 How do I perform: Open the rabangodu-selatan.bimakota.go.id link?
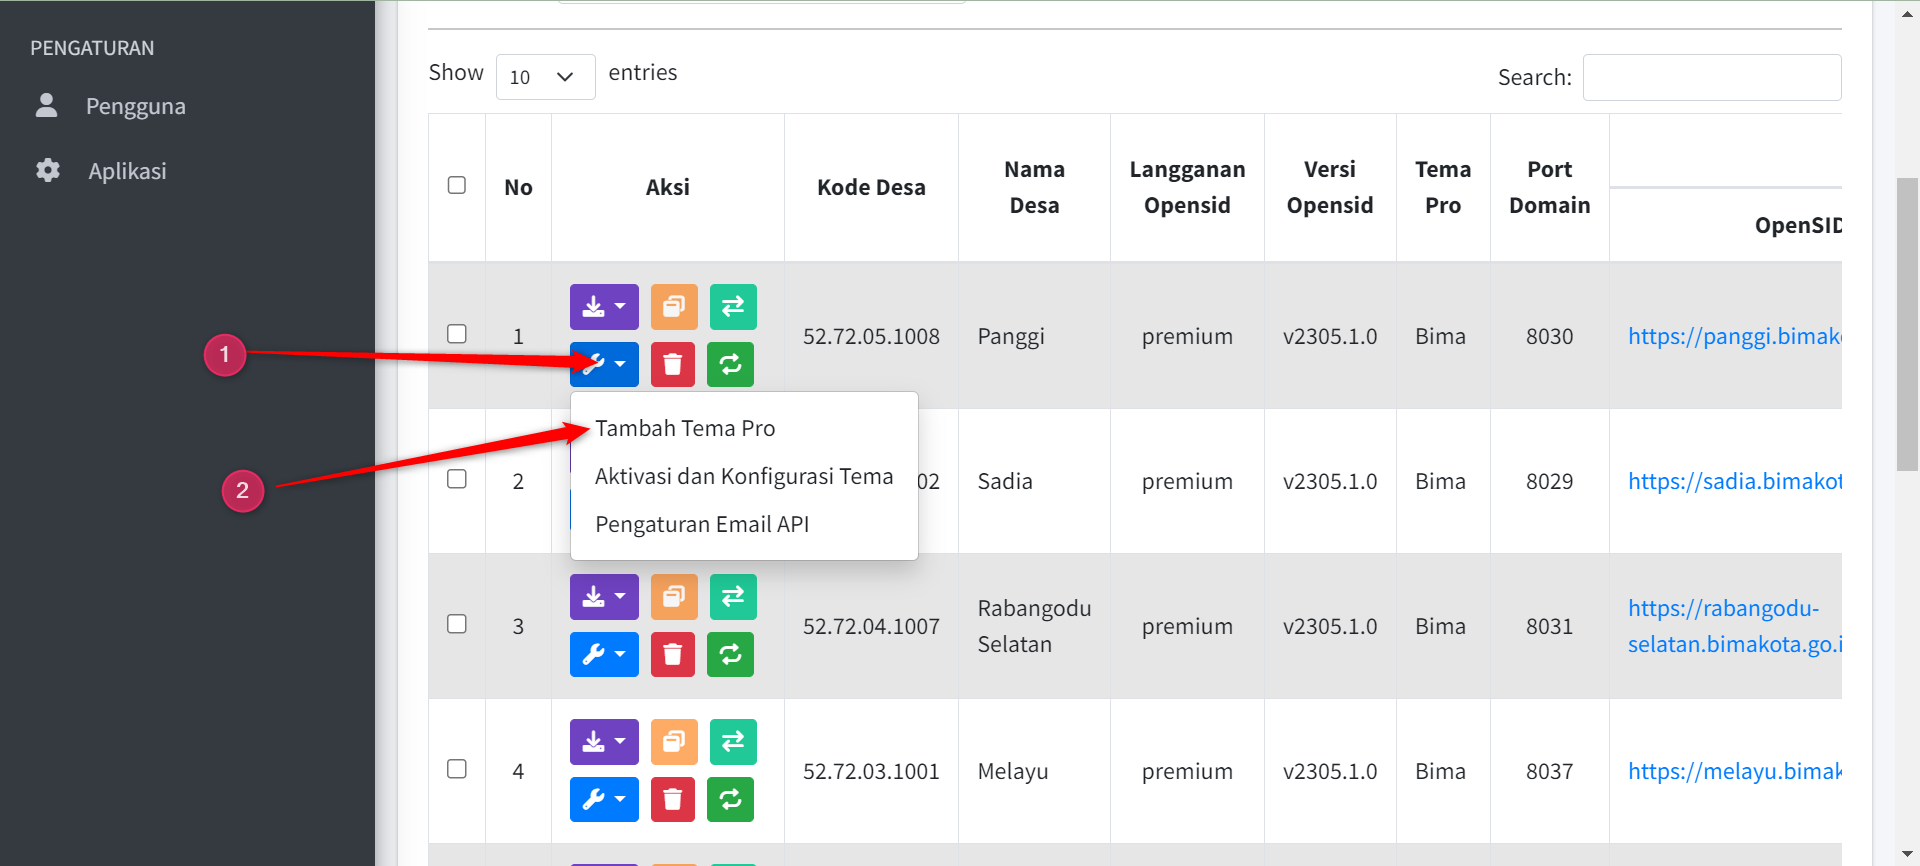point(1734,626)
